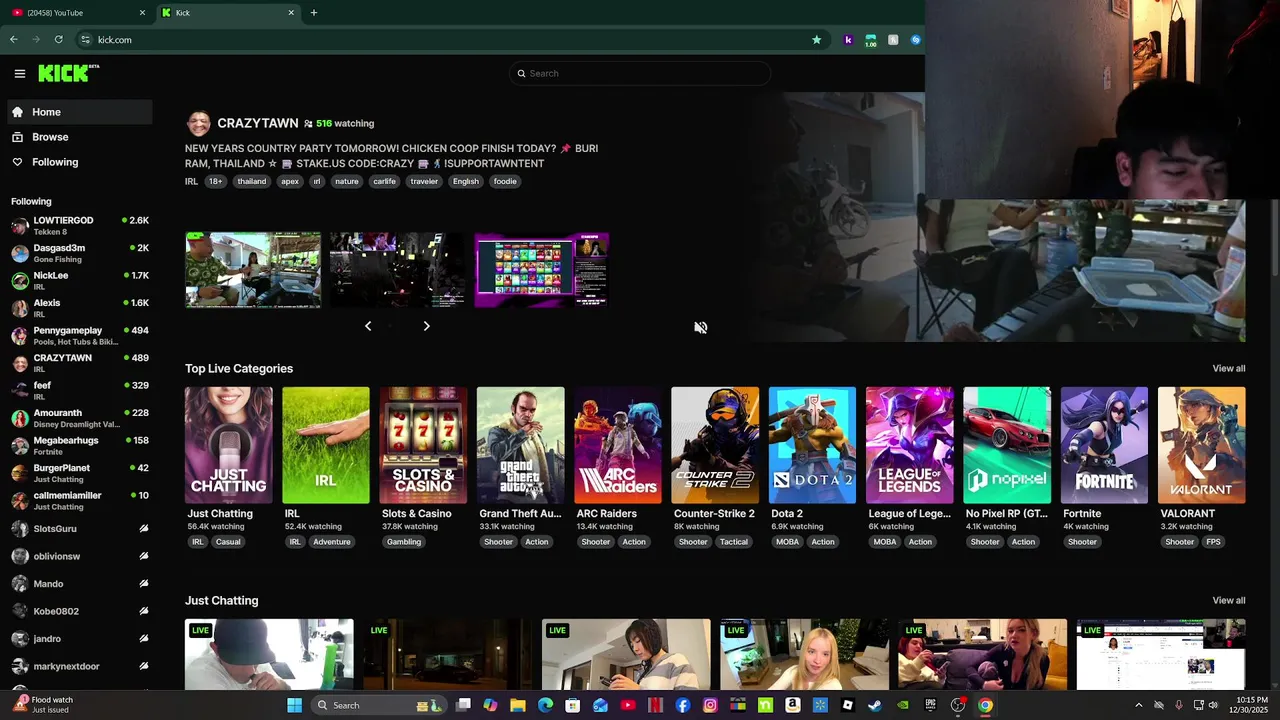Open Counter-Strike 2 category

point(715,445)
